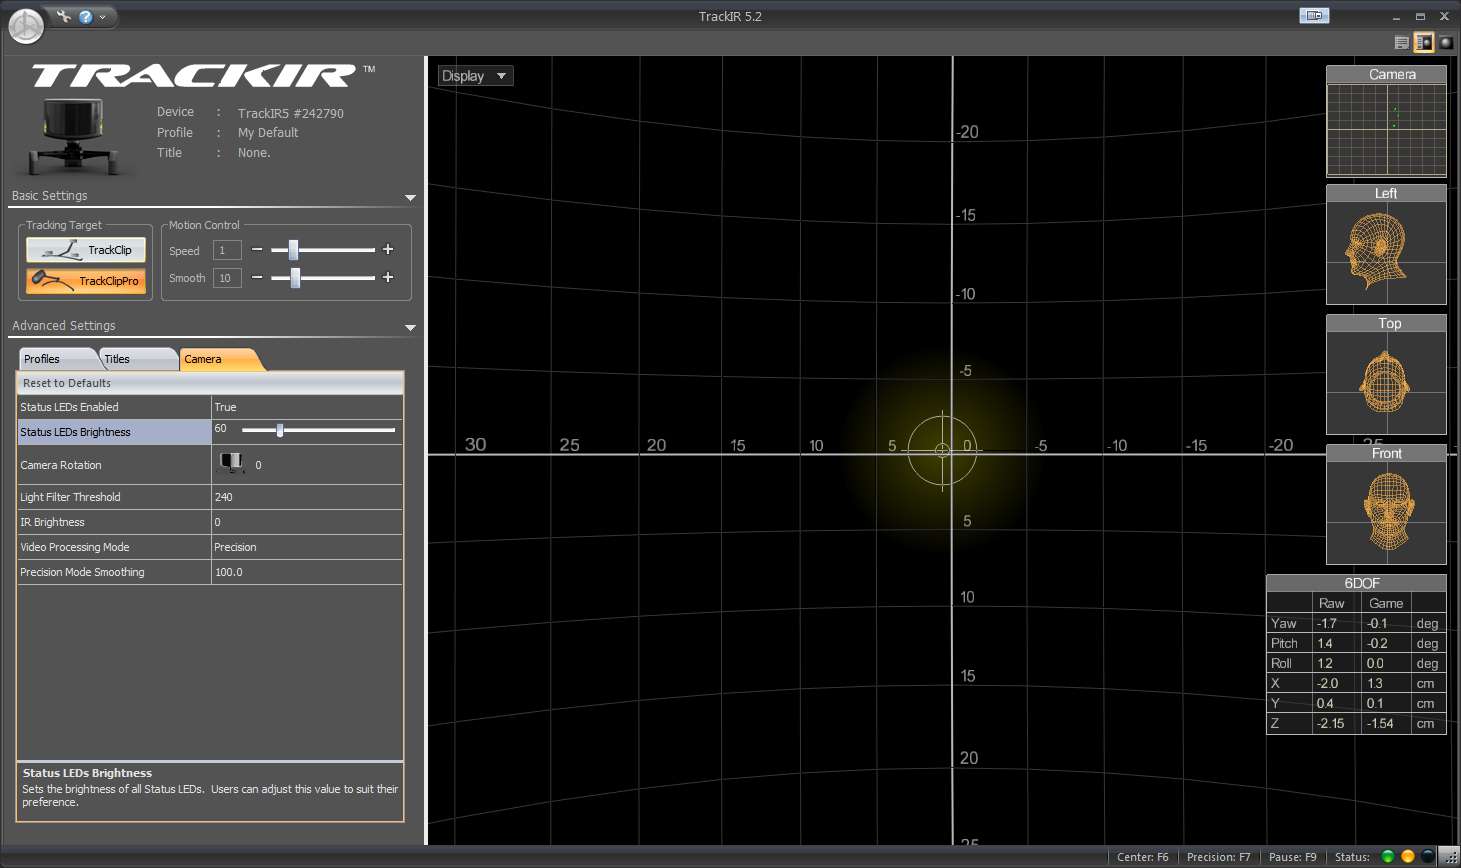Viewport: 1461px width, 868px height.
Task: Switch to the Profiles tab
Action: click(x=57, y=359)
